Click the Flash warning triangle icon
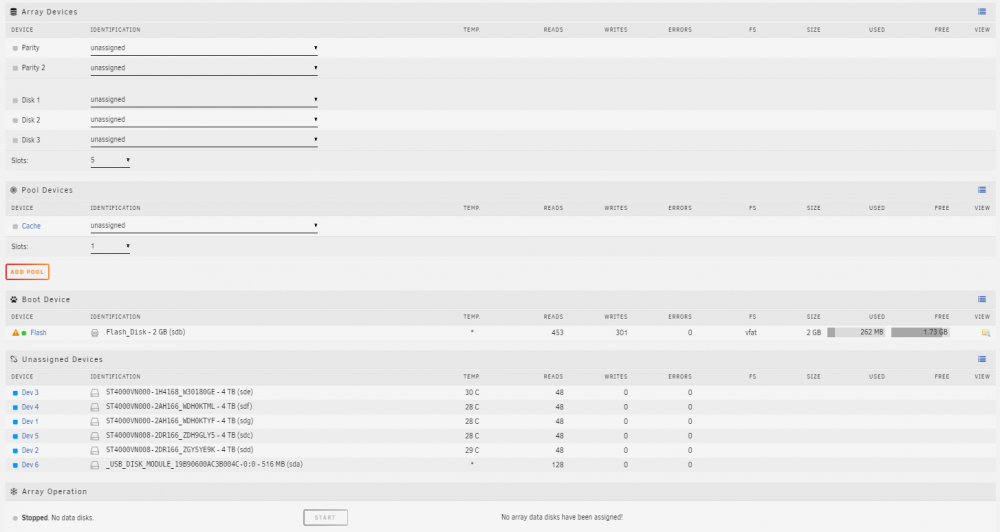This screenshot has width=1000, height=532. coord(16,332)
